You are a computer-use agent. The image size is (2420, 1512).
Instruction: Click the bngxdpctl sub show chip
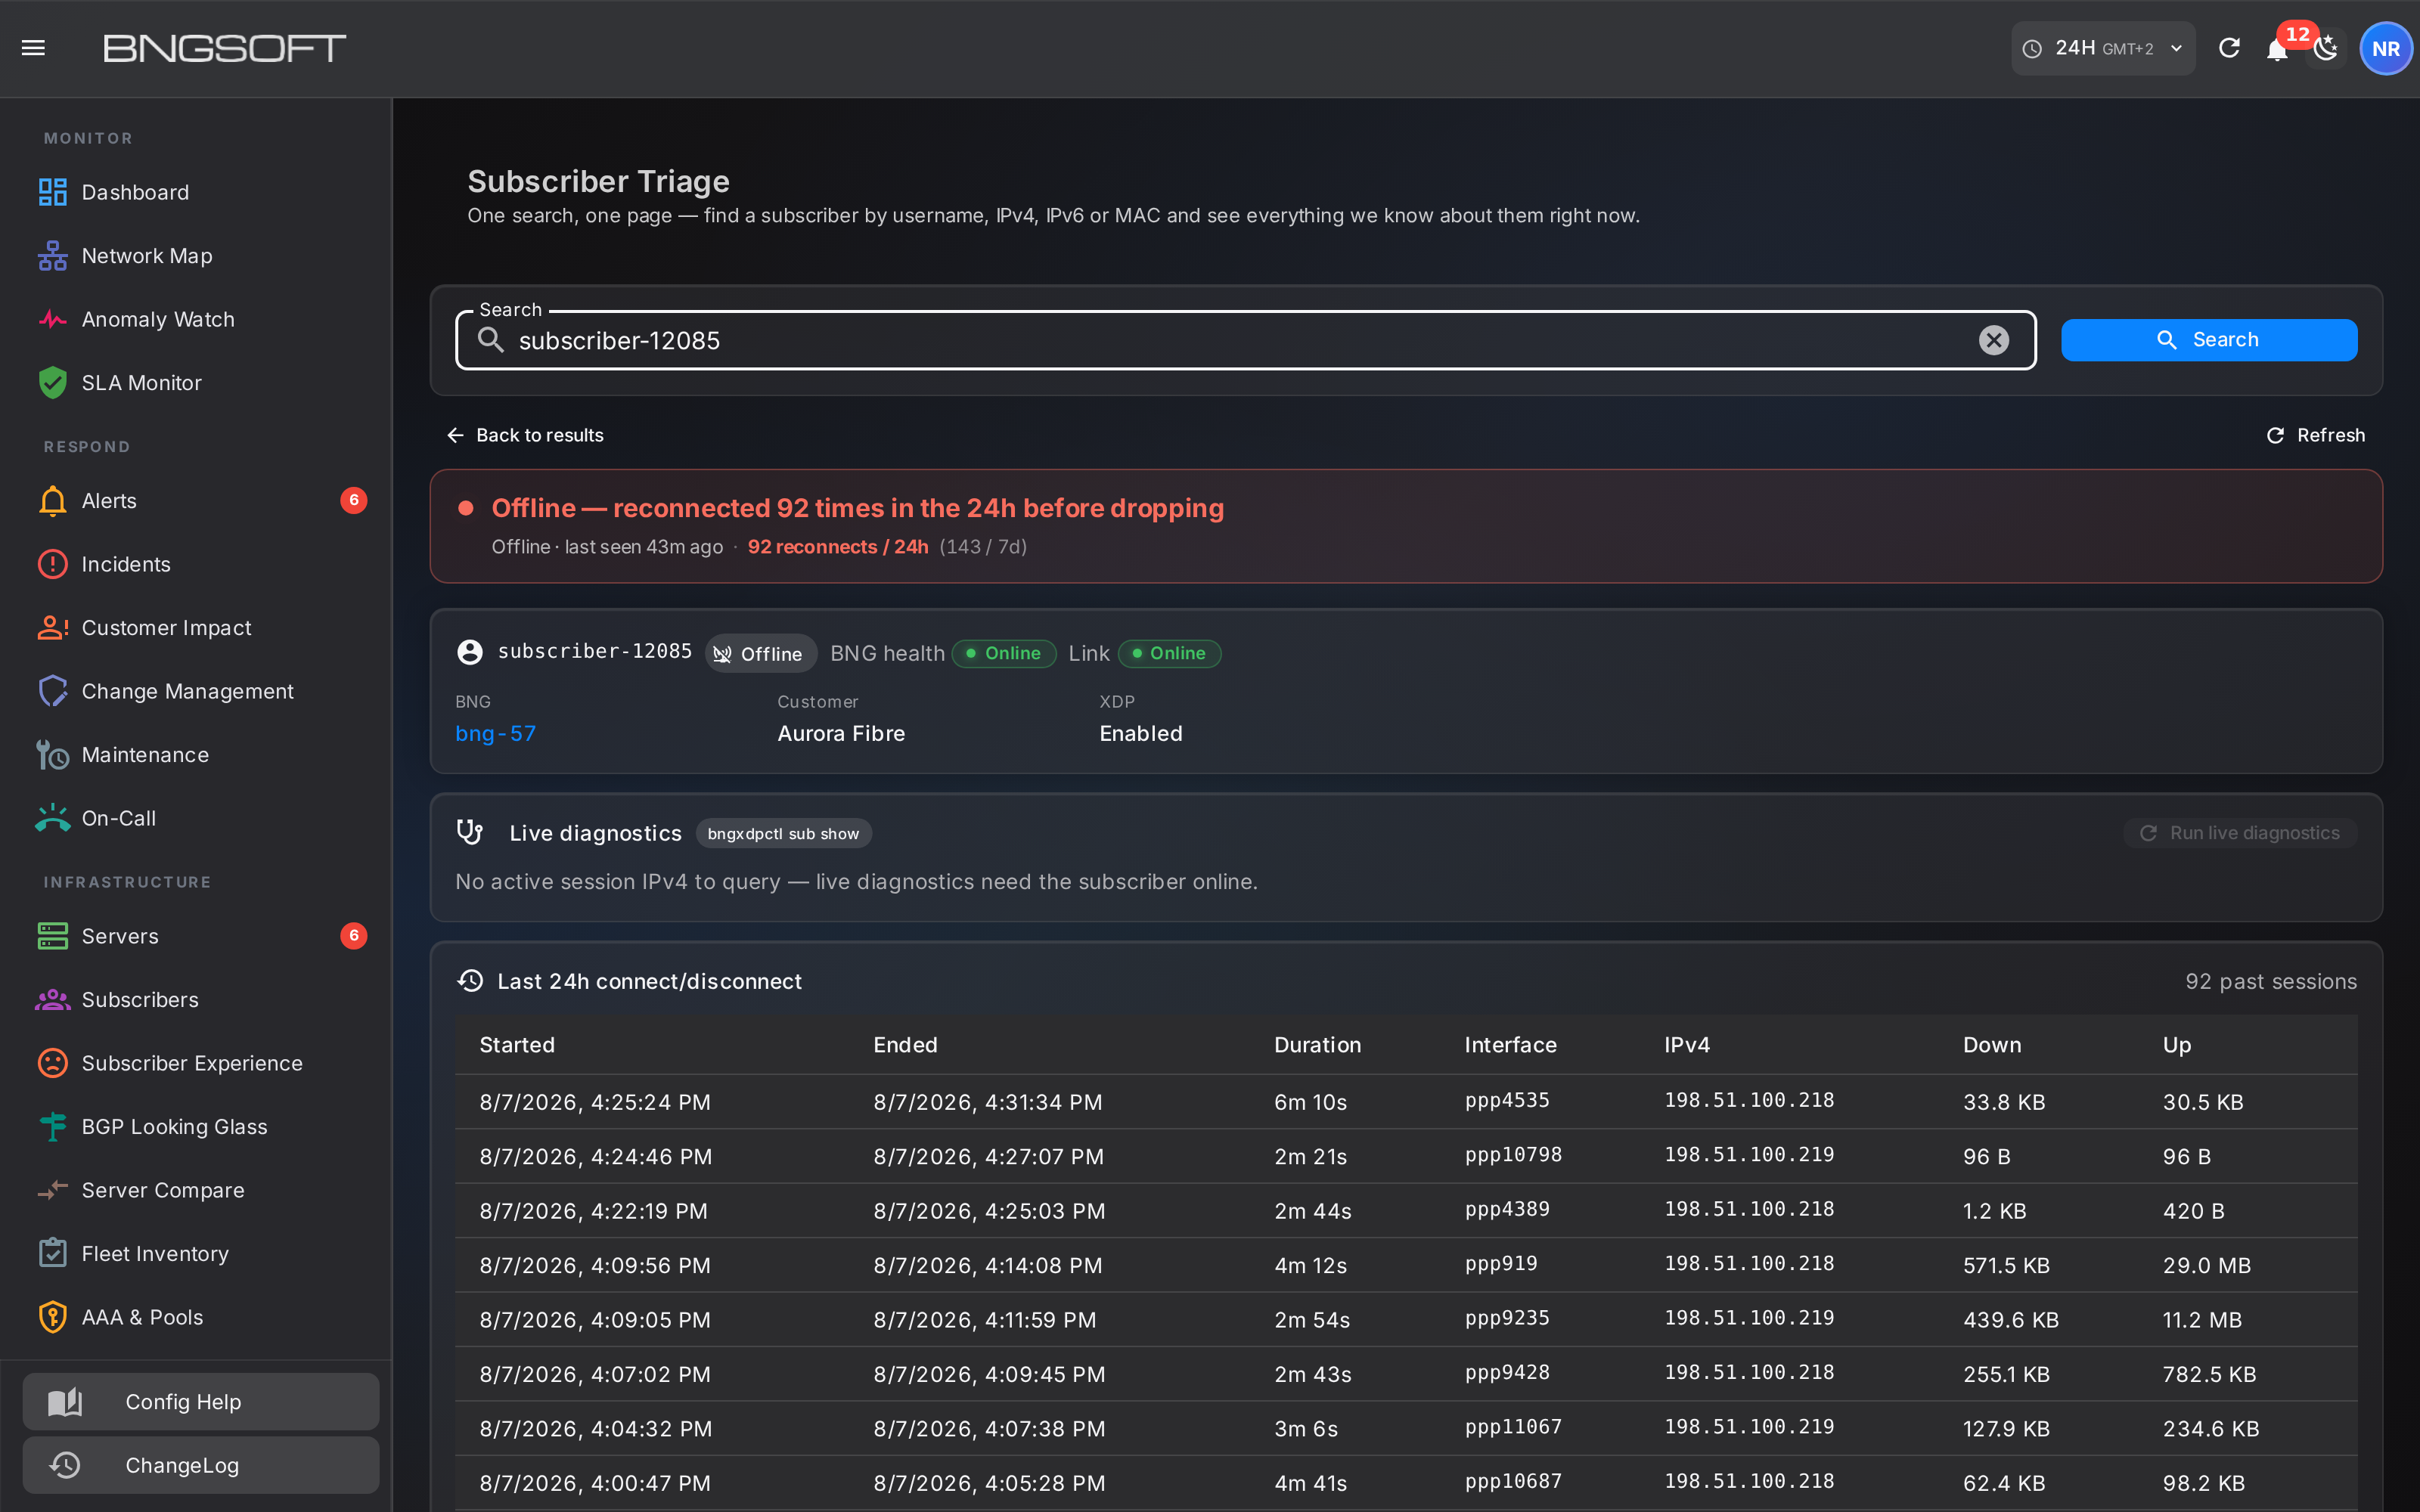tap(783, 833)
